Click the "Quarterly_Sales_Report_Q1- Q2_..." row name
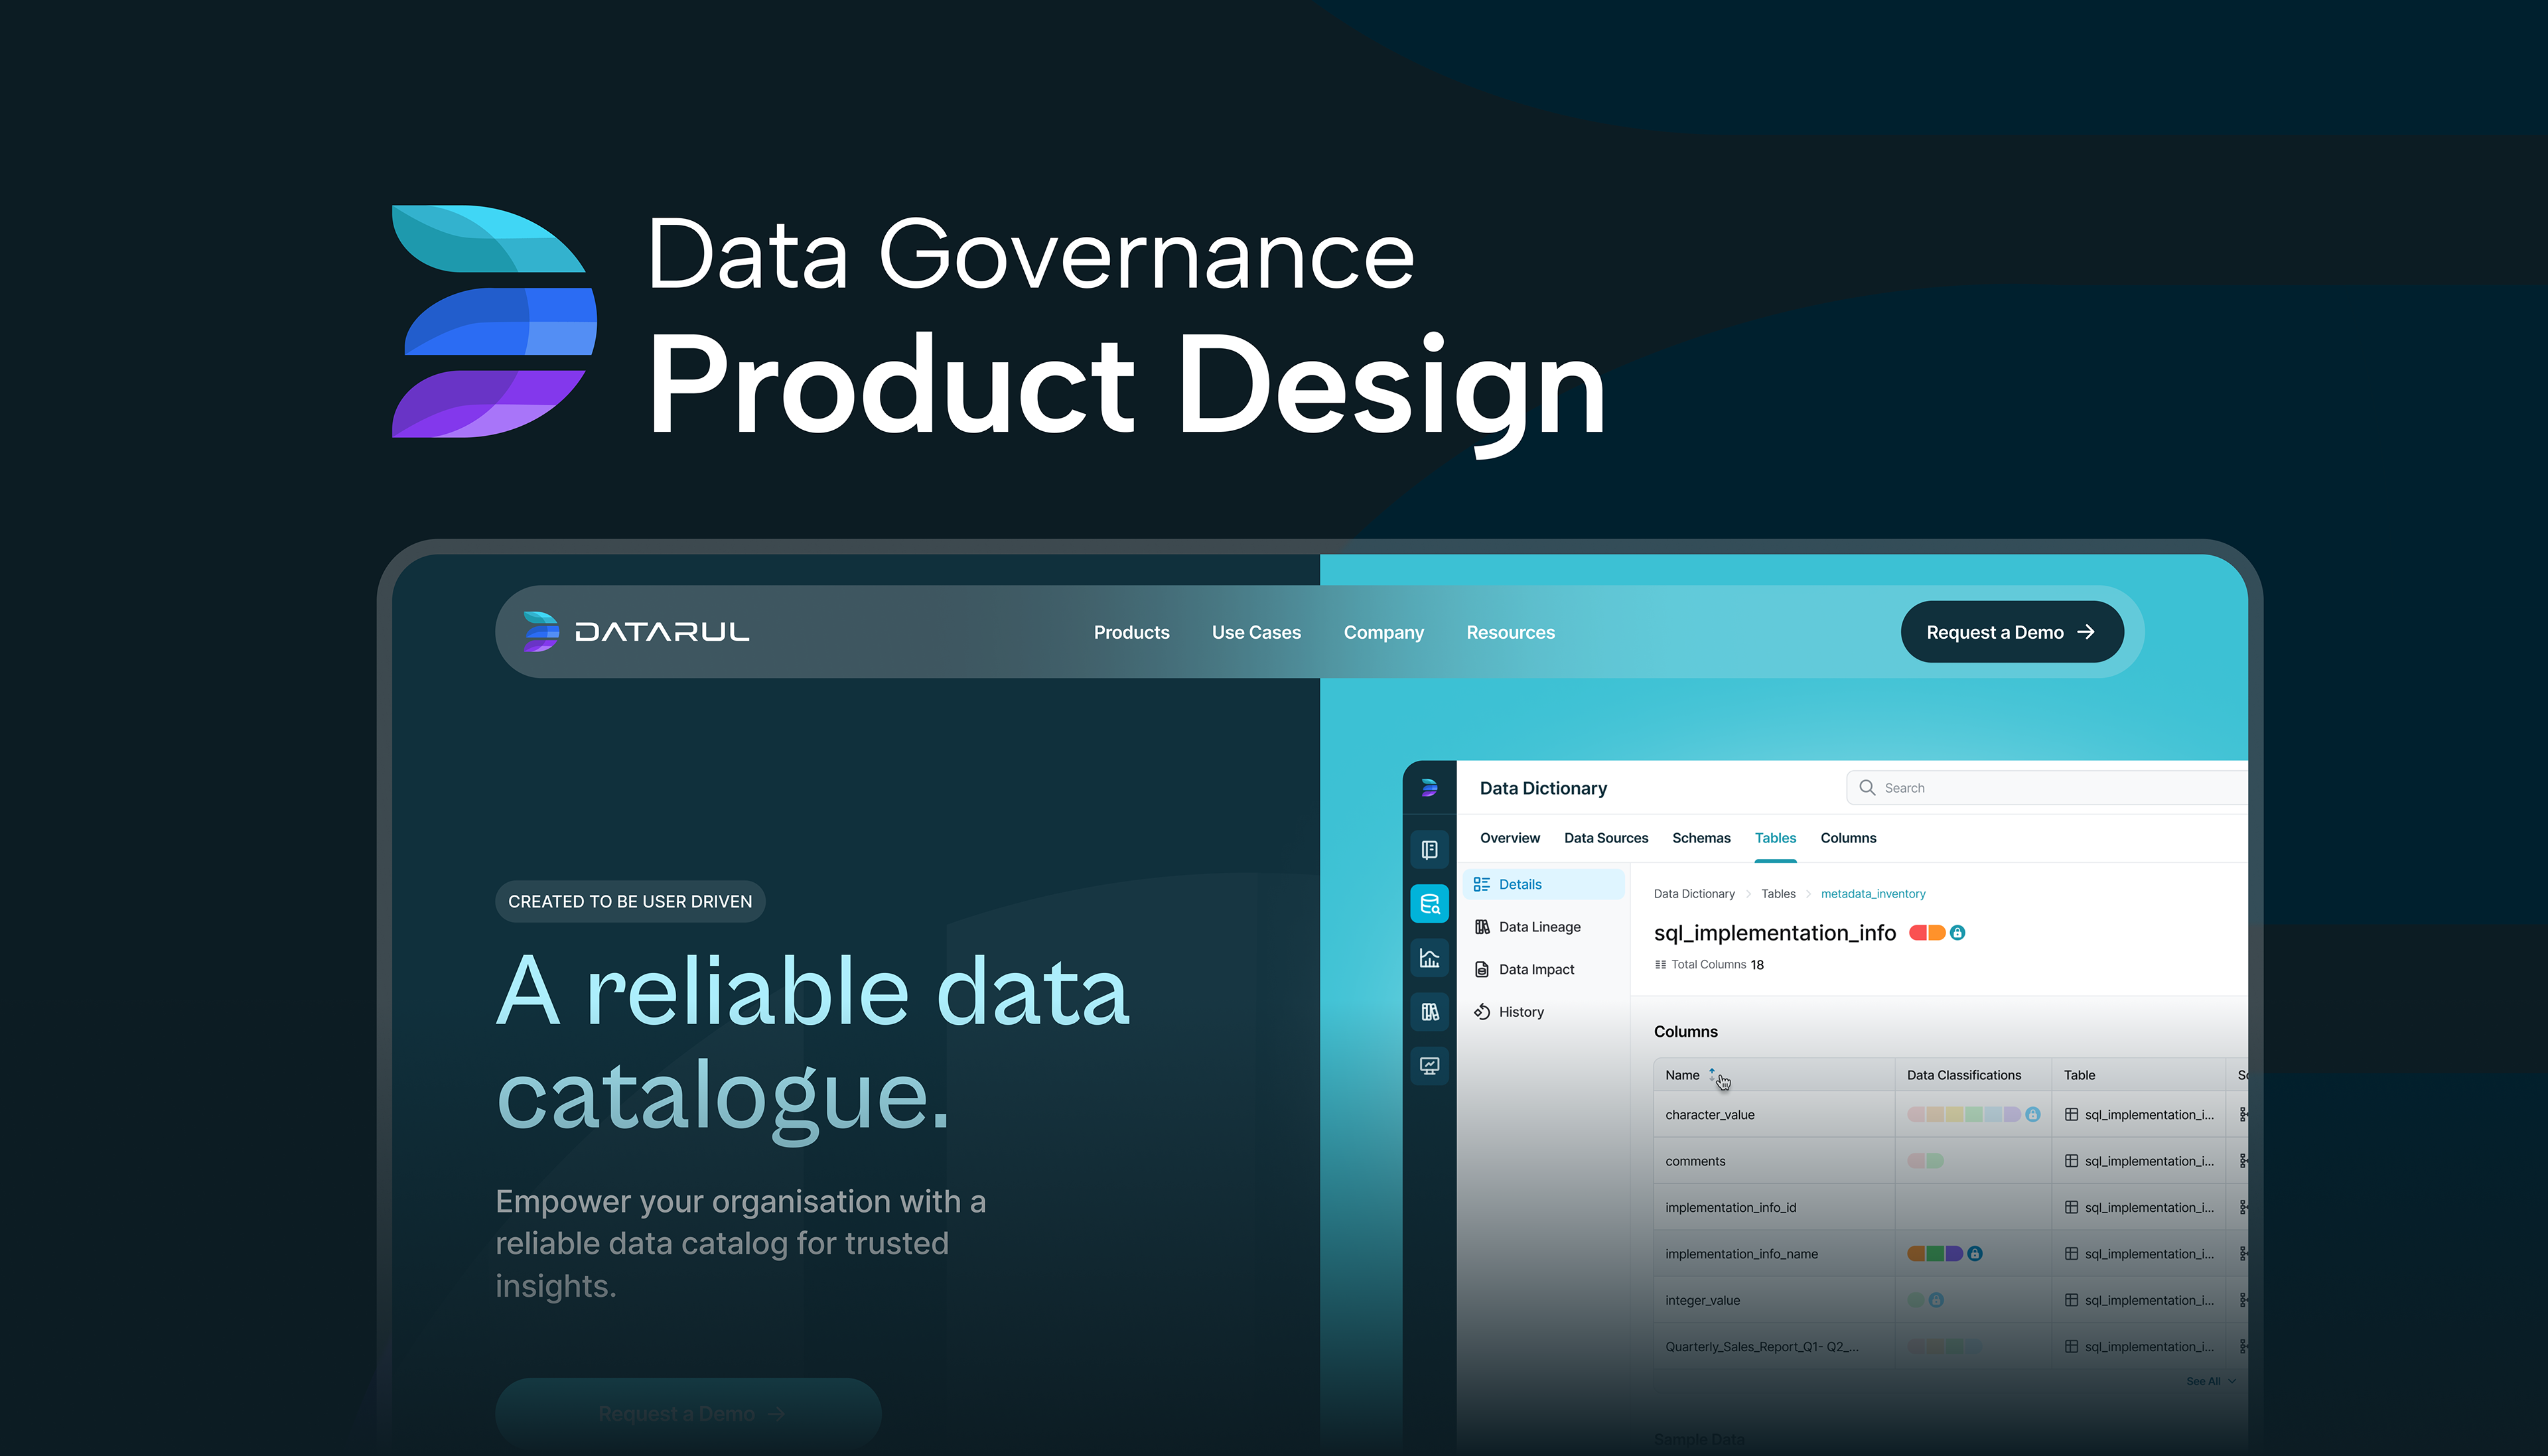 pyautogui.click(x=1762, y=1347)
